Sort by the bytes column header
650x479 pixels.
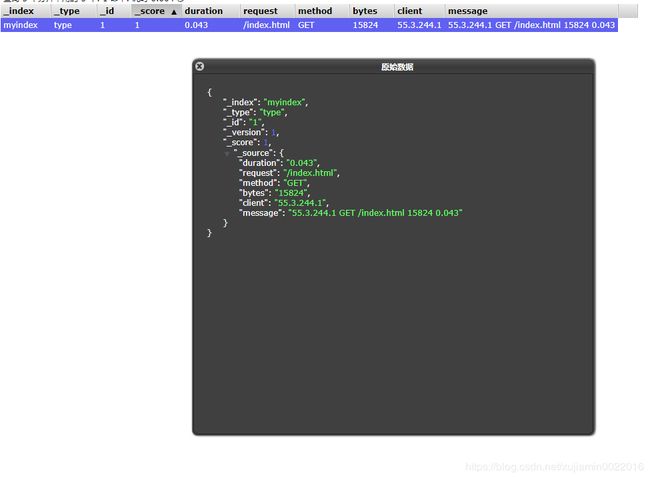pos(372,11)
